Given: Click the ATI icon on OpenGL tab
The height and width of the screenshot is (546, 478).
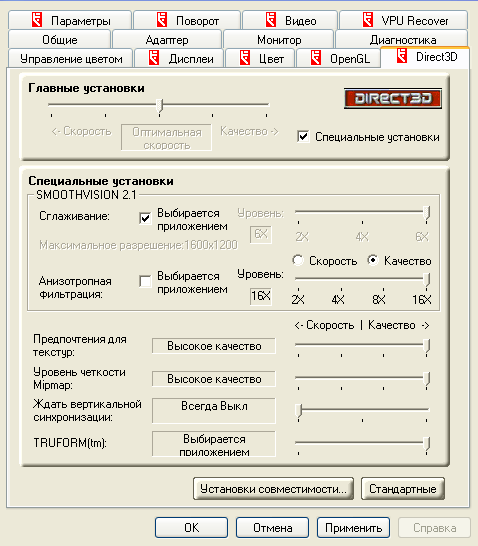Looking at the screenshot, I should (316, 58).
